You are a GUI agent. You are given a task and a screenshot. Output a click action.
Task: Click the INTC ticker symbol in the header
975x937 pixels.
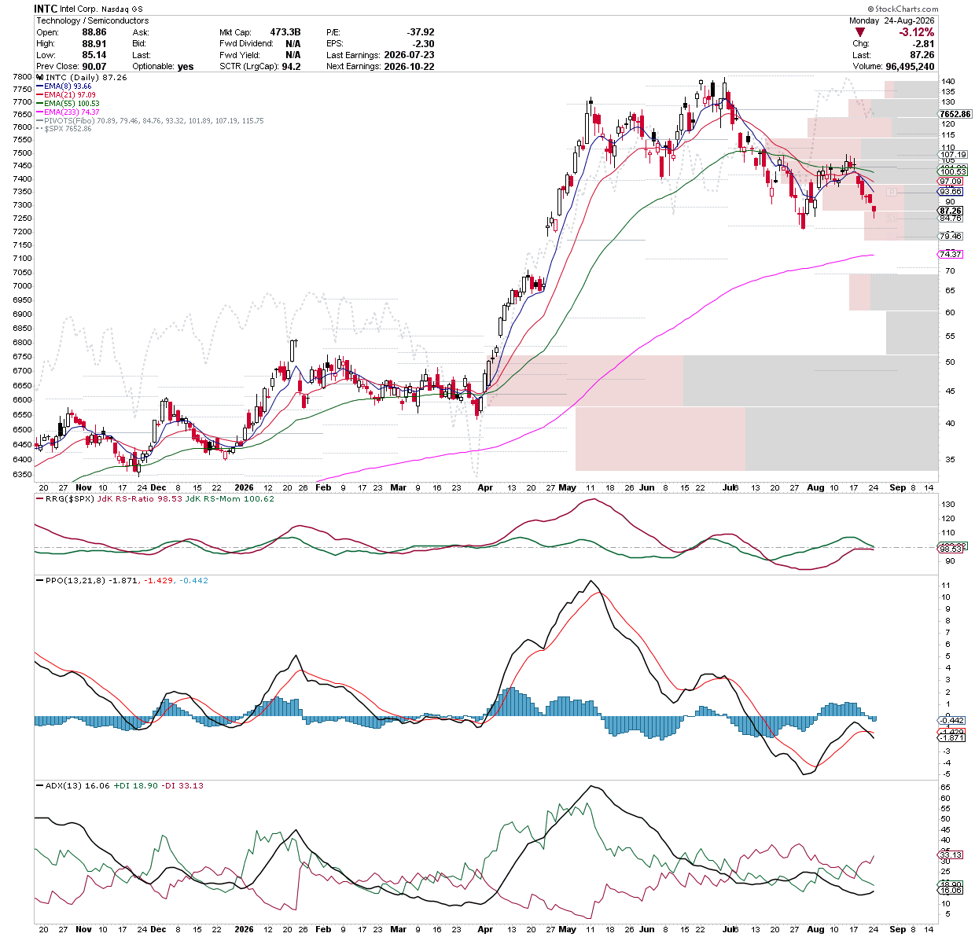45,9
